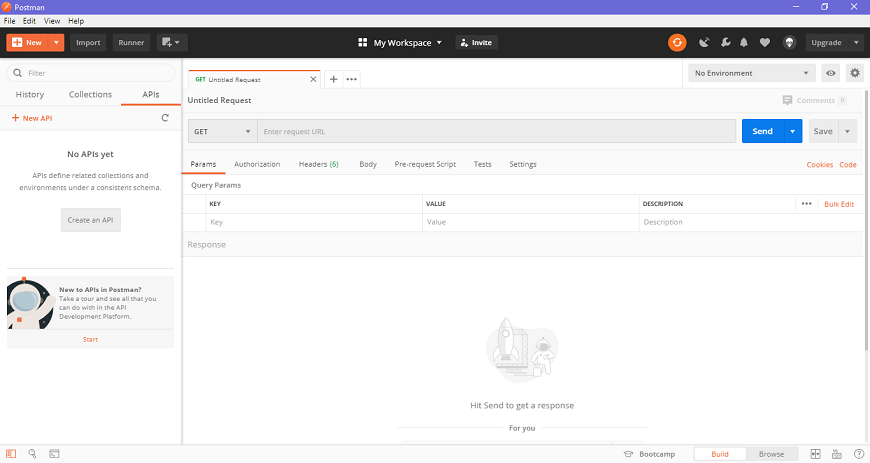Switch to the Collections tab
Screen dimensions: 870x463
(90, 94)
